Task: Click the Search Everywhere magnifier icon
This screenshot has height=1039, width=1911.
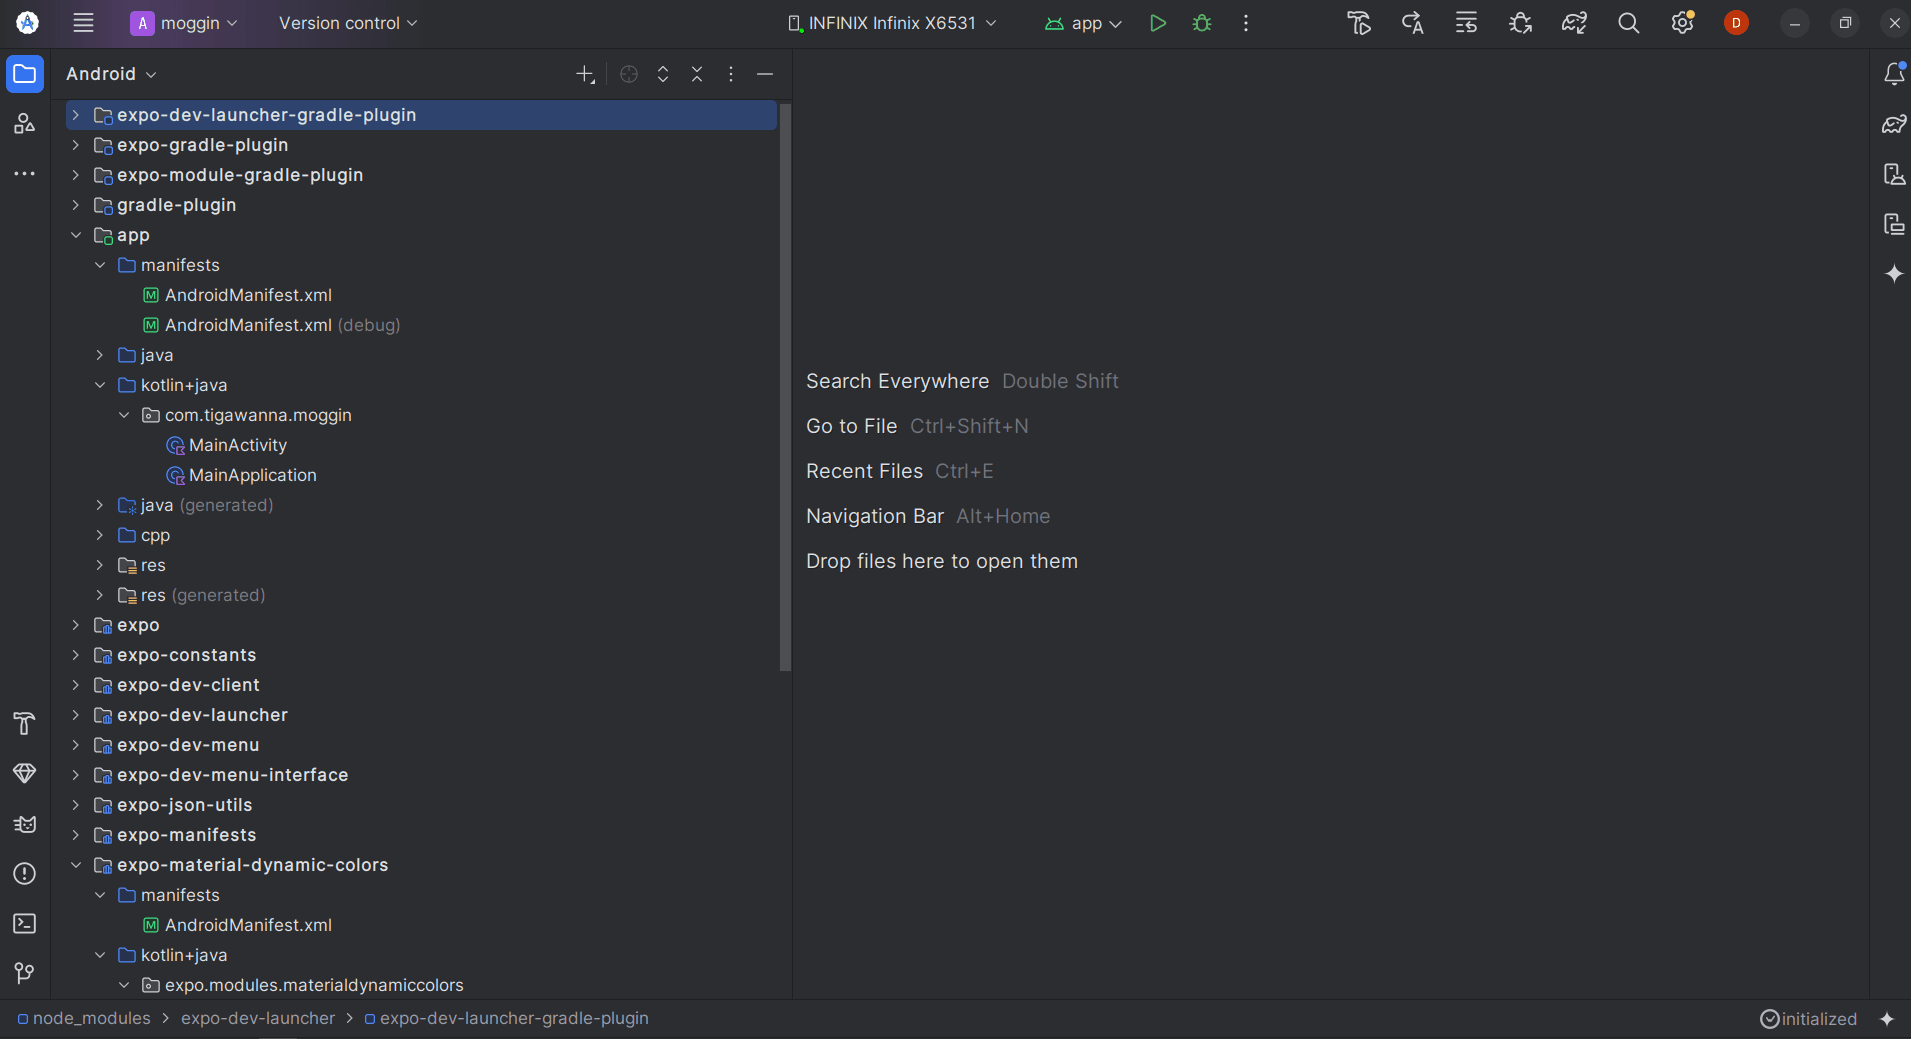Action: [x=1628, y=23]
